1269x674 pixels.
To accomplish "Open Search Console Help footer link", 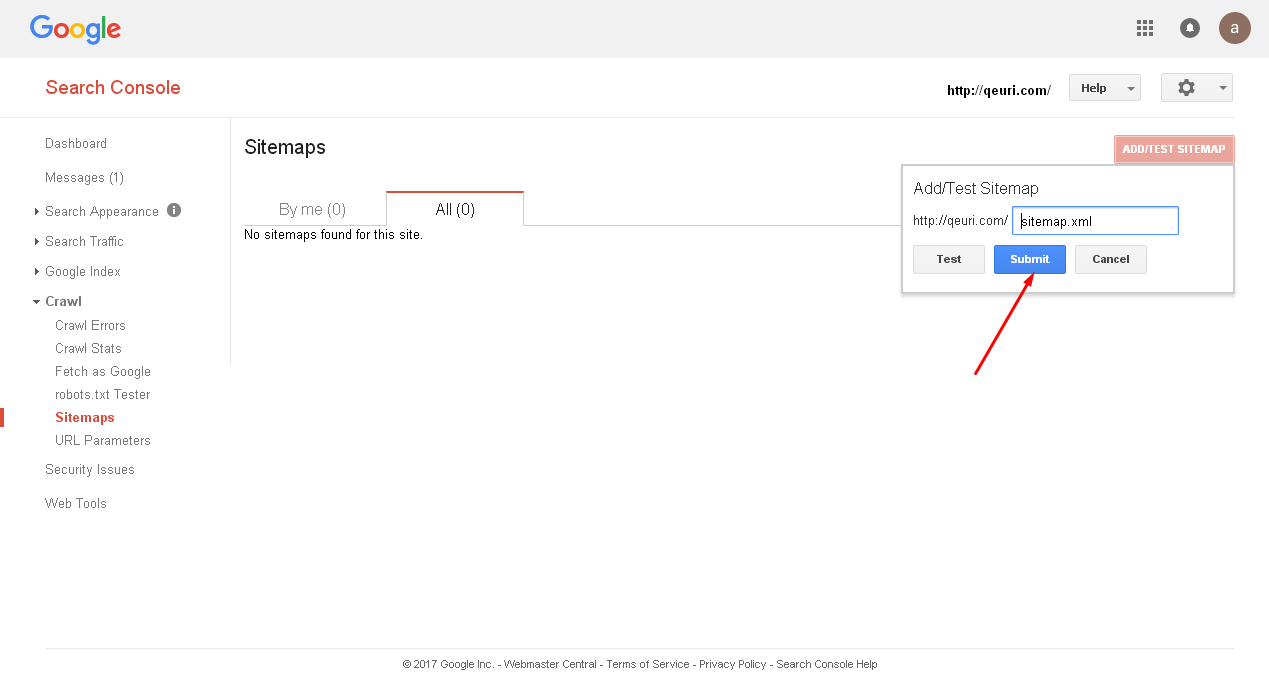I will point(827,664).
